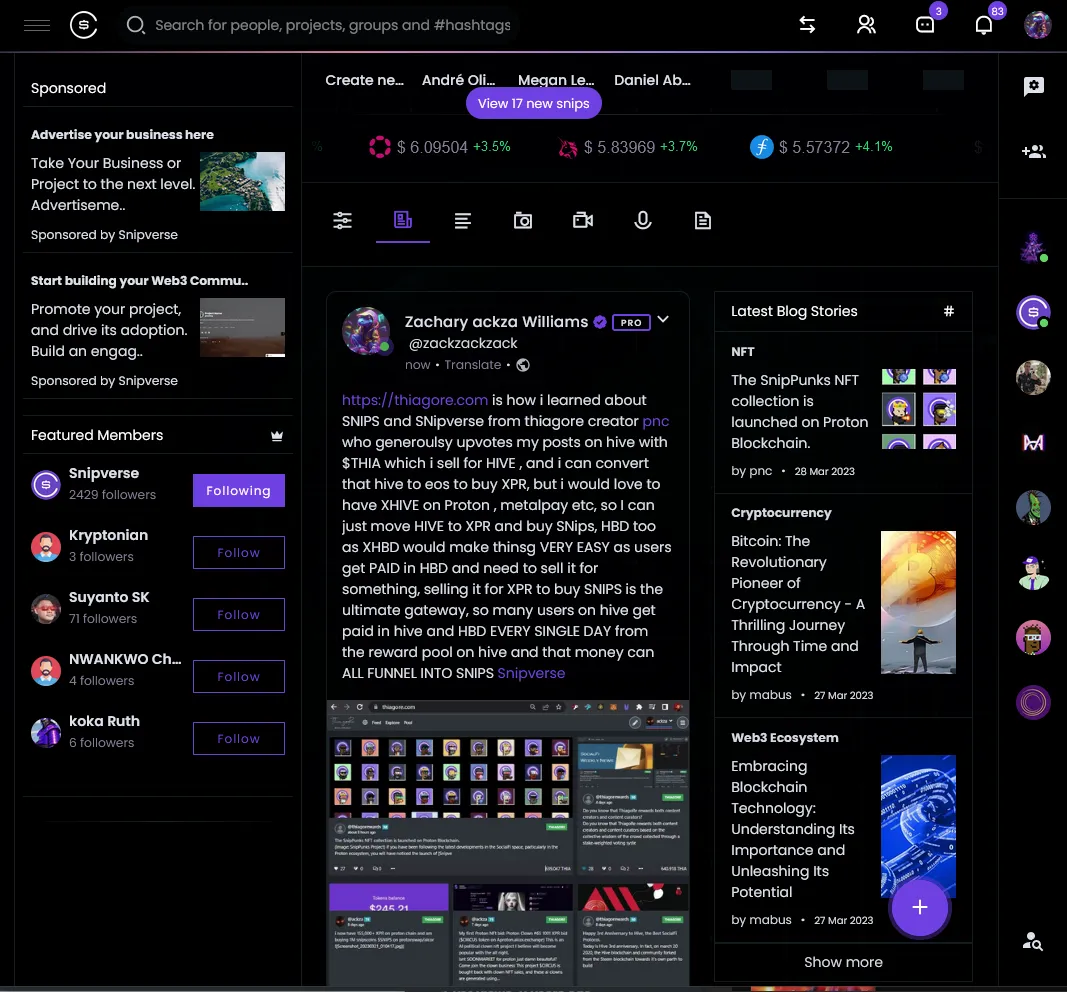Open the M logo chat contact
Screen dimensions: 1067x992
pyautogui.click(x=1033, y=443)
